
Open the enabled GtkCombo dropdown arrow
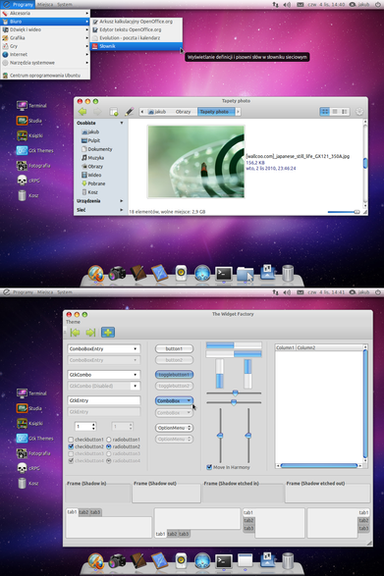tap(135, 375)
